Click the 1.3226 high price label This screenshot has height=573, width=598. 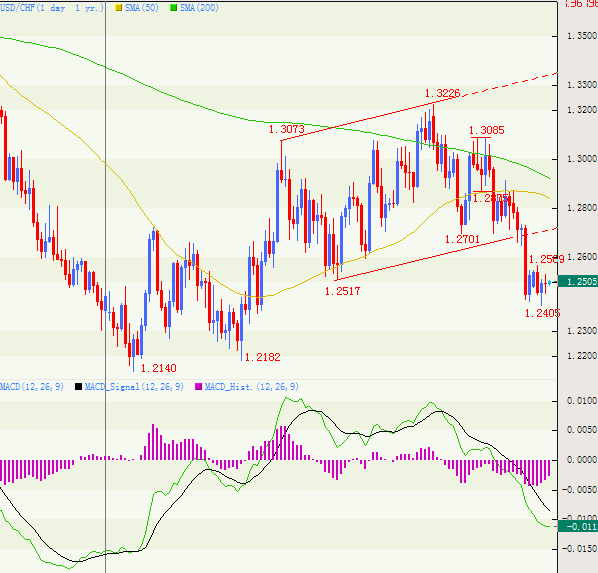click(442, 93)
